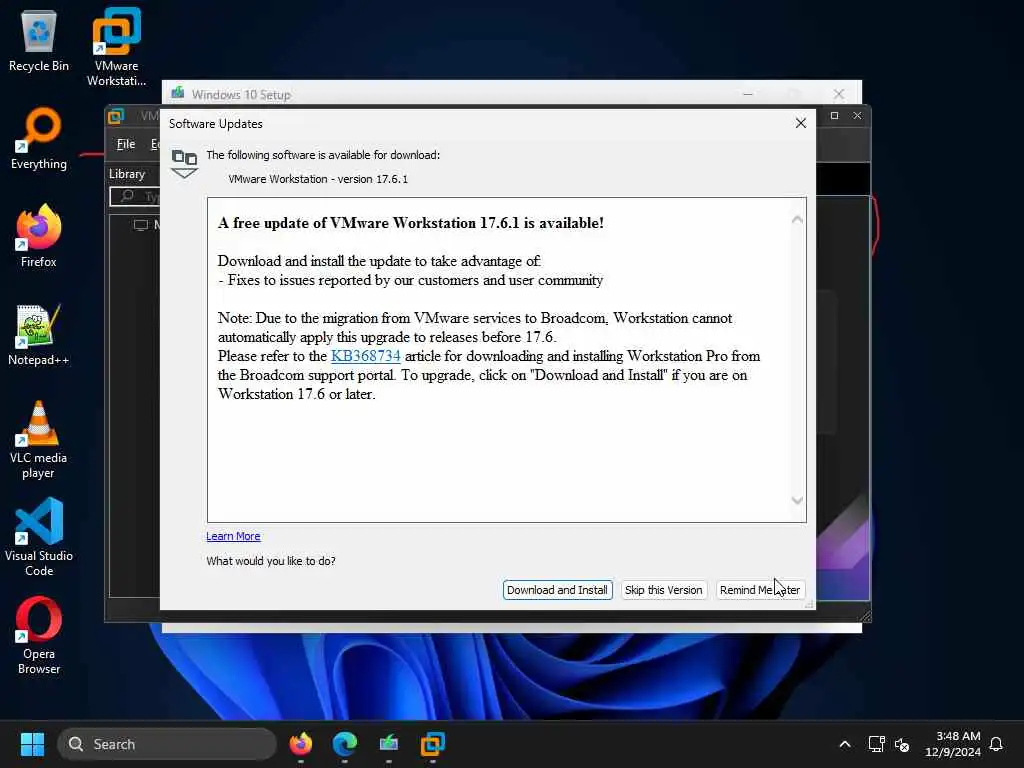Open the clock showing 3:48 AM
The height and width of the screenshot is (768, 1024).
tap(952, 744)
